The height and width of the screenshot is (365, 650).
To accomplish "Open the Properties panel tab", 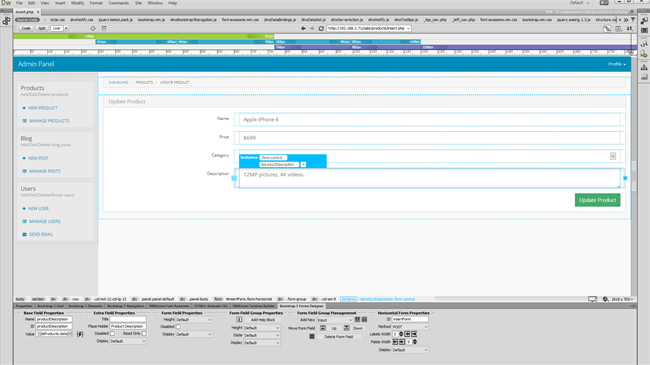I will (24, 306).
